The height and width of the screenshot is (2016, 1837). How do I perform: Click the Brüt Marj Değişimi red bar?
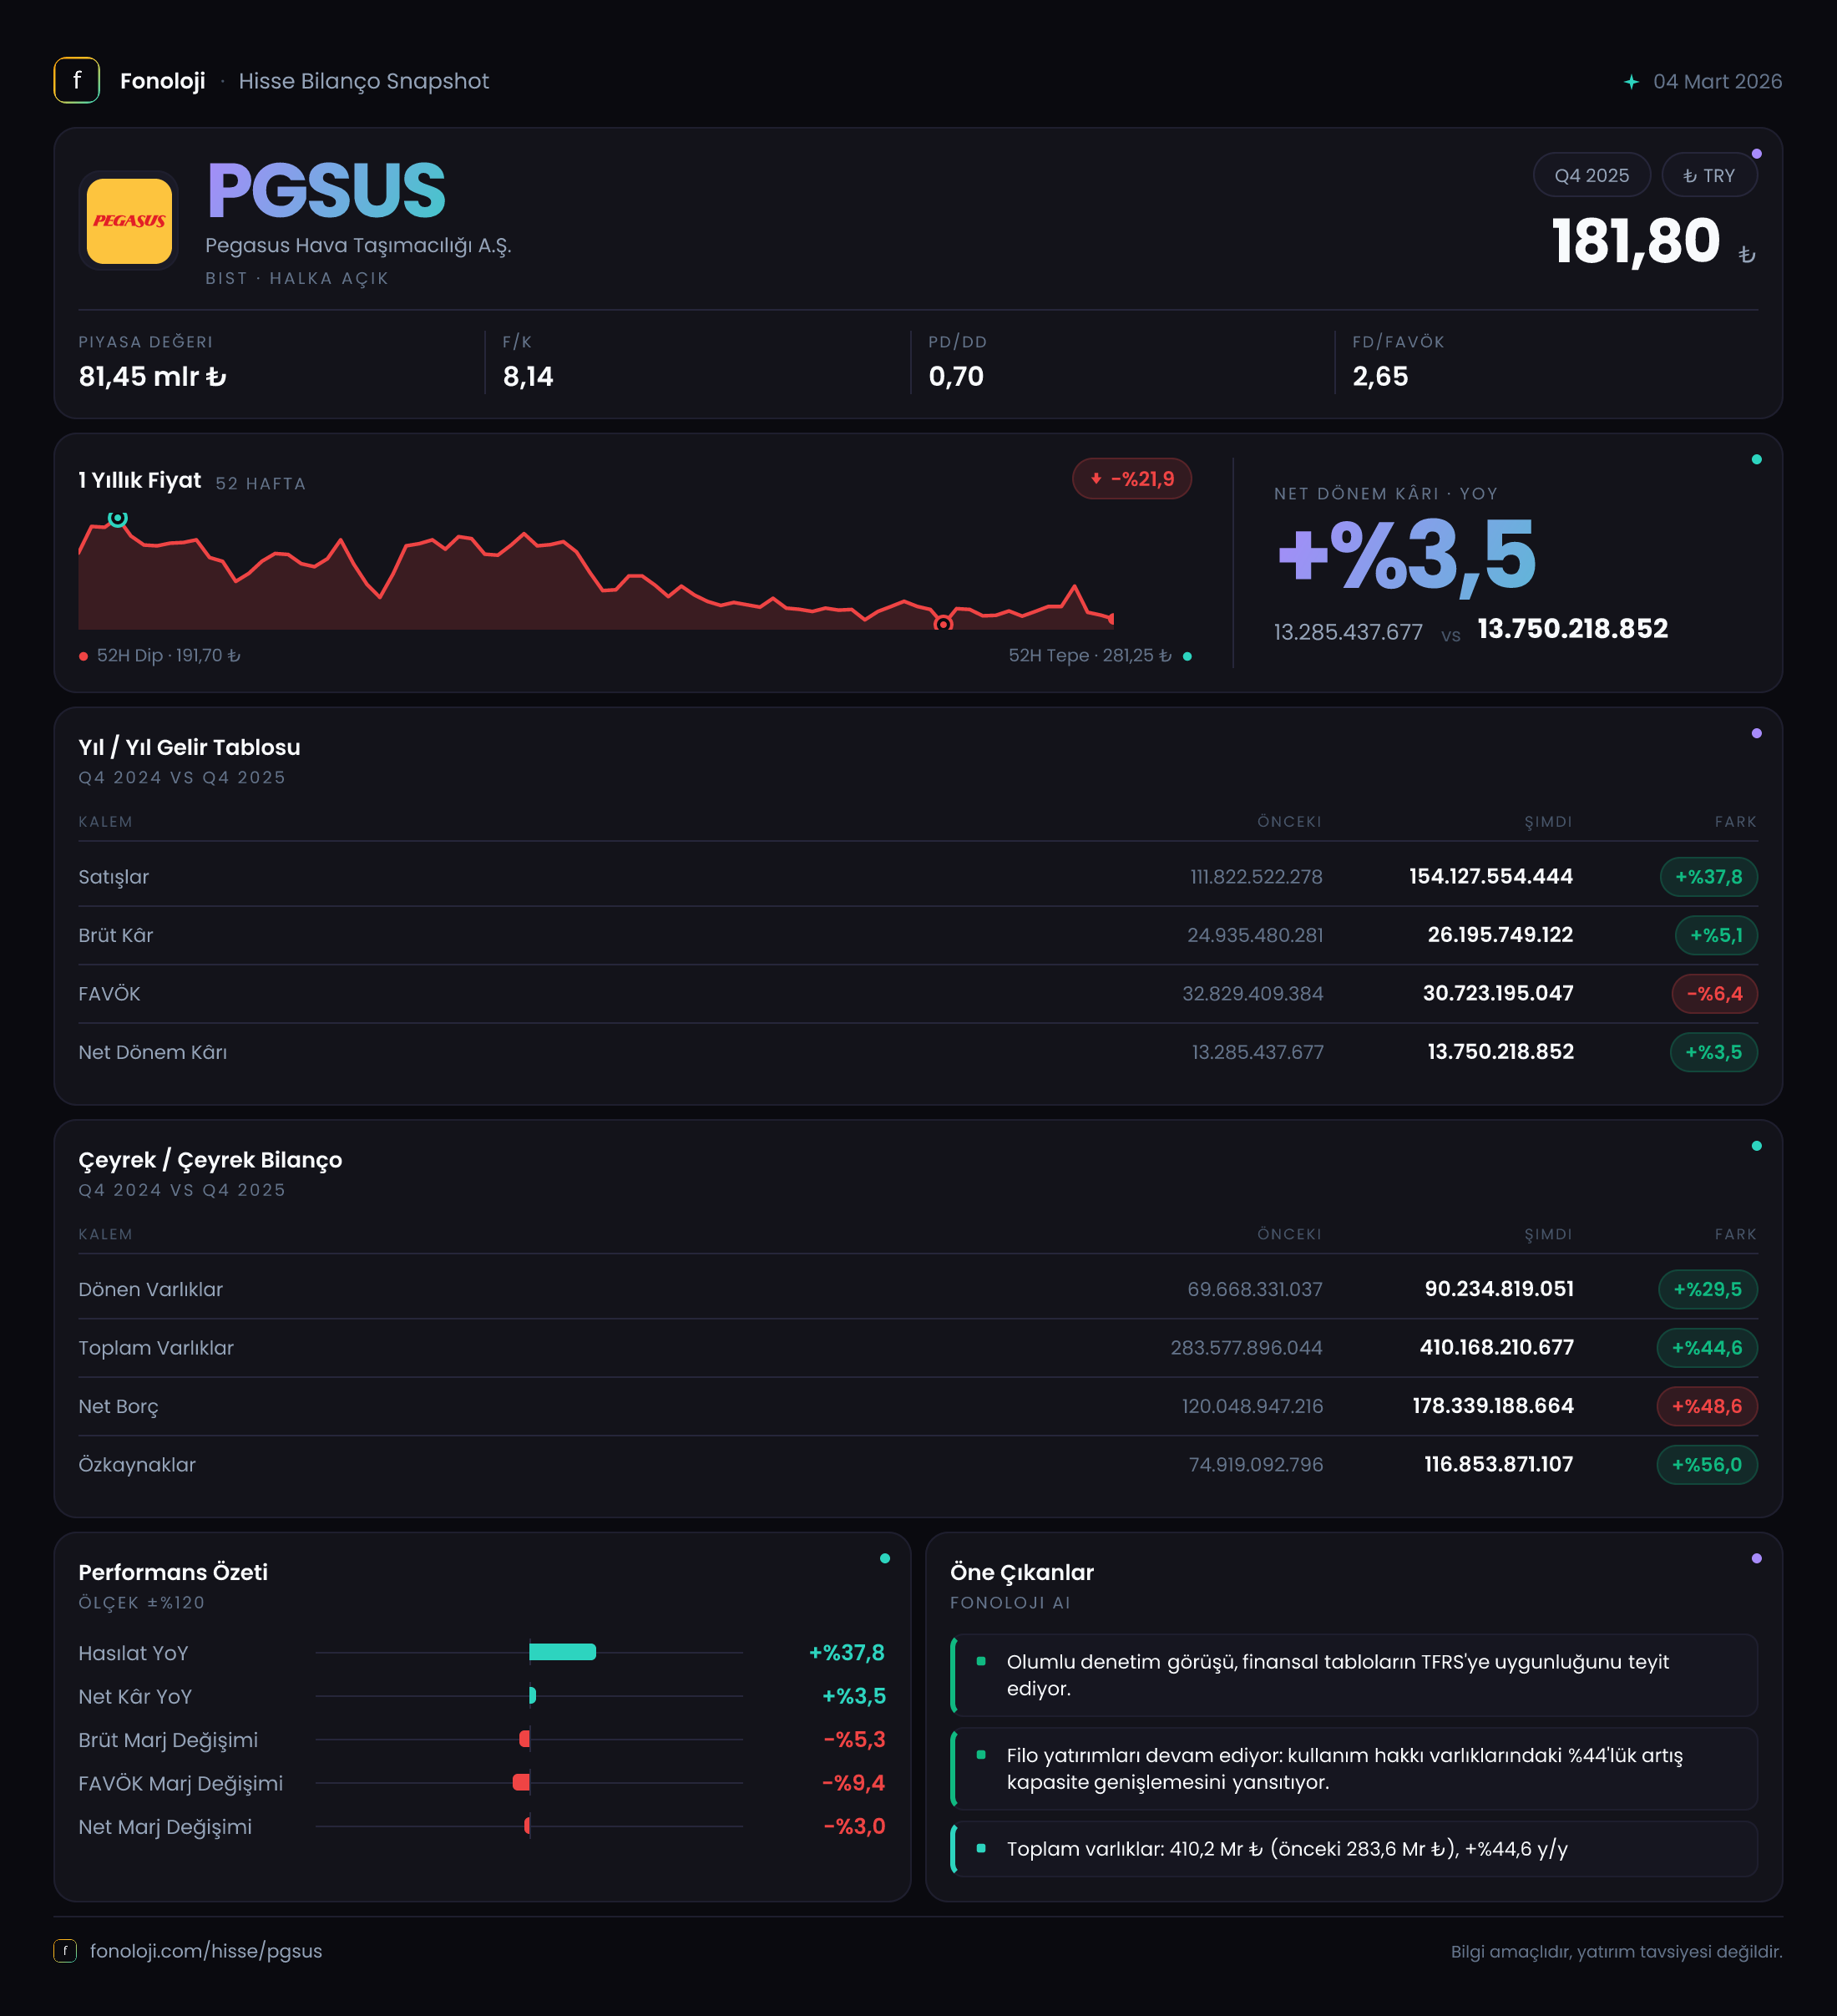click(x=525, y=1739)
